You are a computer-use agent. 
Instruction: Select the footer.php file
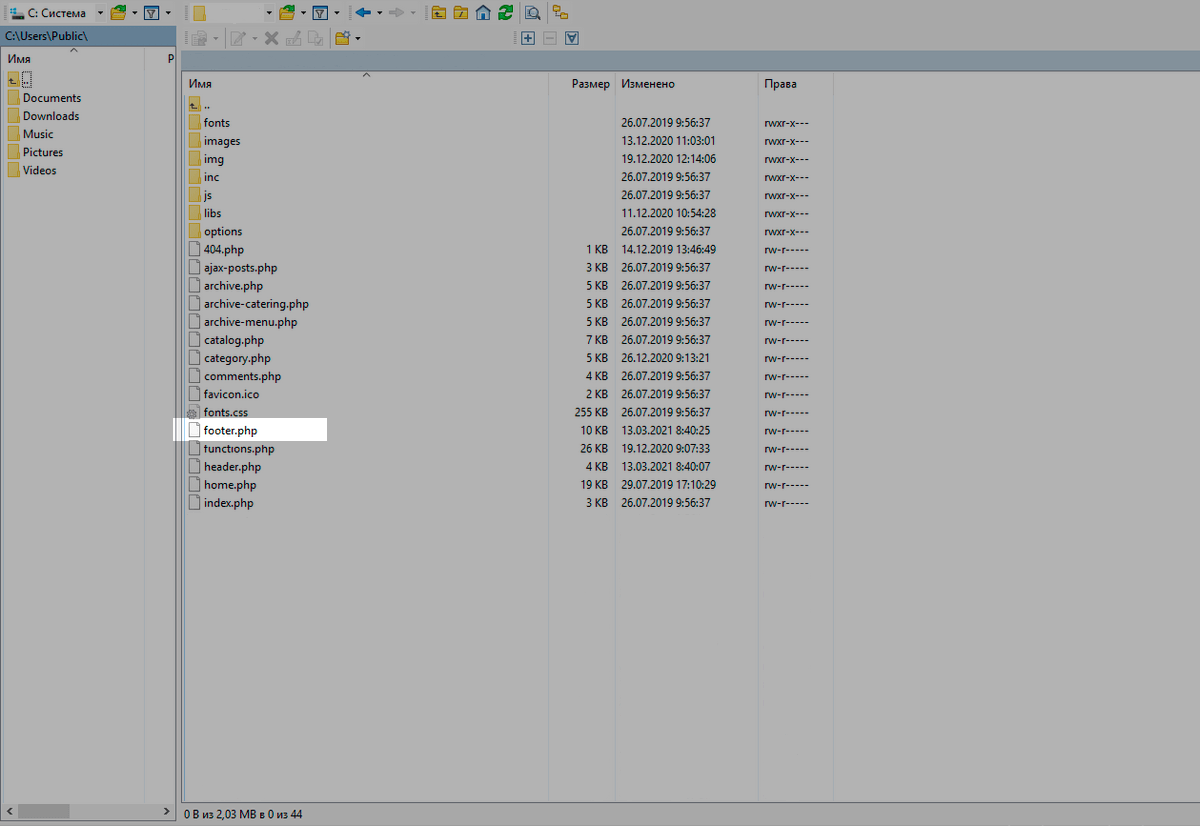(230, 430)
